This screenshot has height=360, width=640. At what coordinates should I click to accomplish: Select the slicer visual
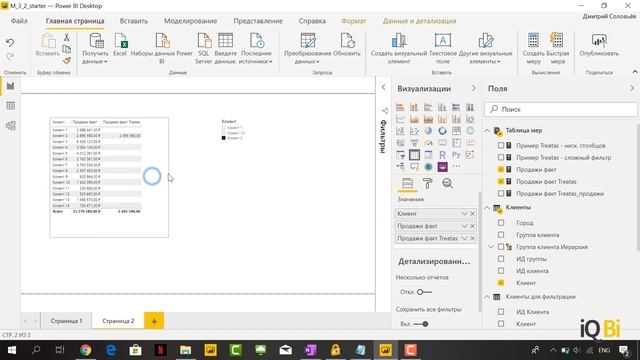click(400, 155)
